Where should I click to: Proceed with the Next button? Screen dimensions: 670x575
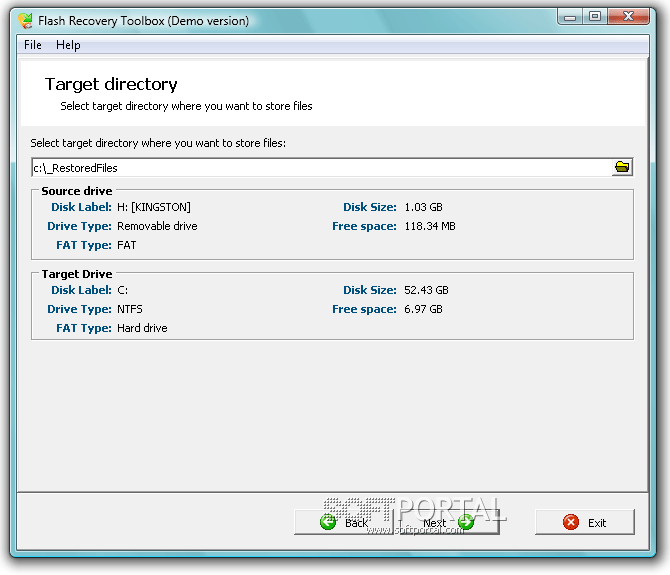click(x=448, y=522)
